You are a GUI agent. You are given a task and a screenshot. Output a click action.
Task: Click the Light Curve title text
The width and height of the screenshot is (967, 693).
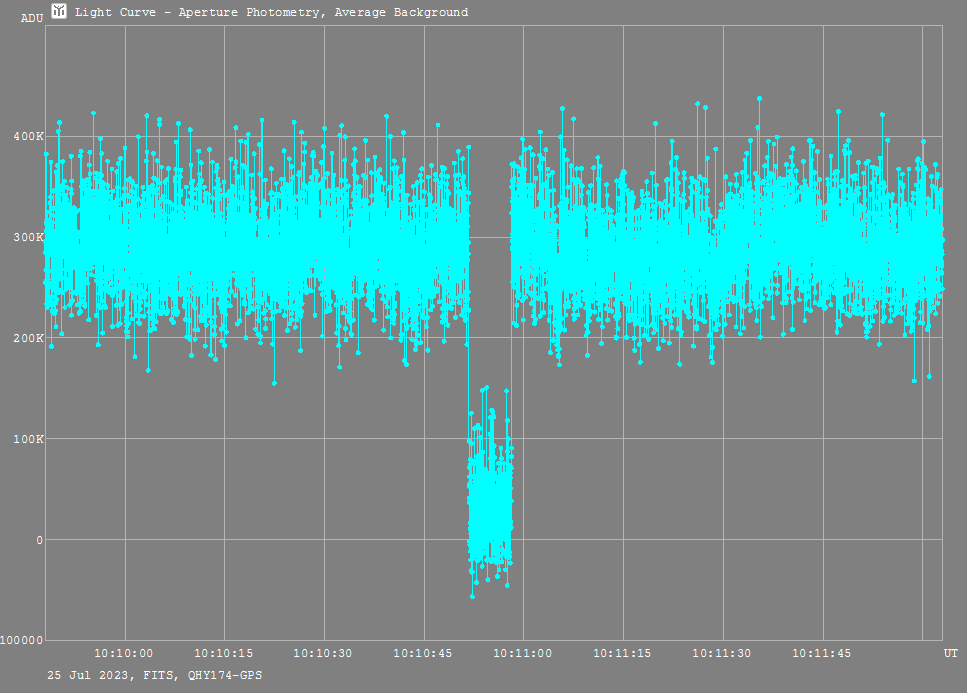[x=271, y=12]
